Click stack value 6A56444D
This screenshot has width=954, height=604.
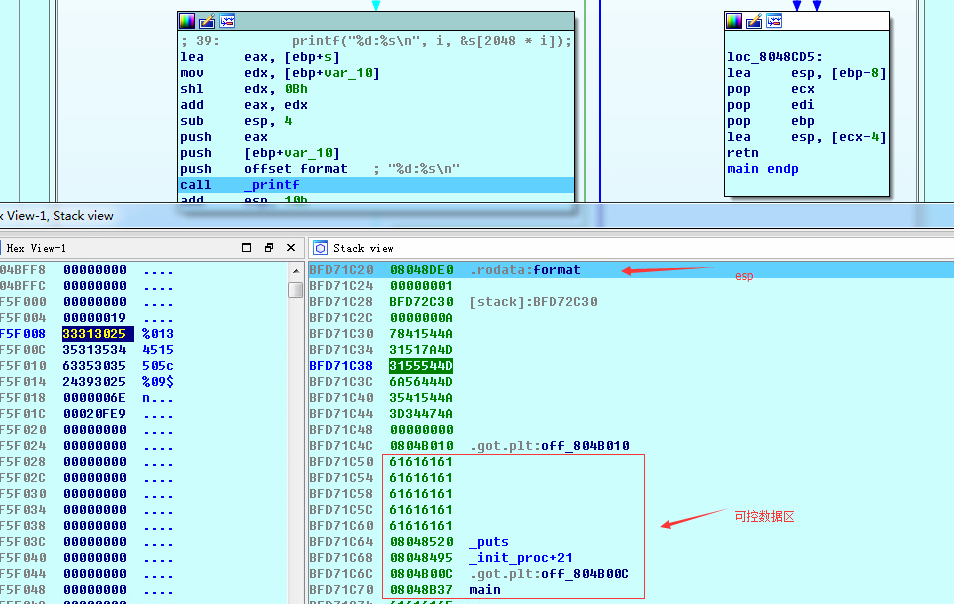tap(421, 382)
